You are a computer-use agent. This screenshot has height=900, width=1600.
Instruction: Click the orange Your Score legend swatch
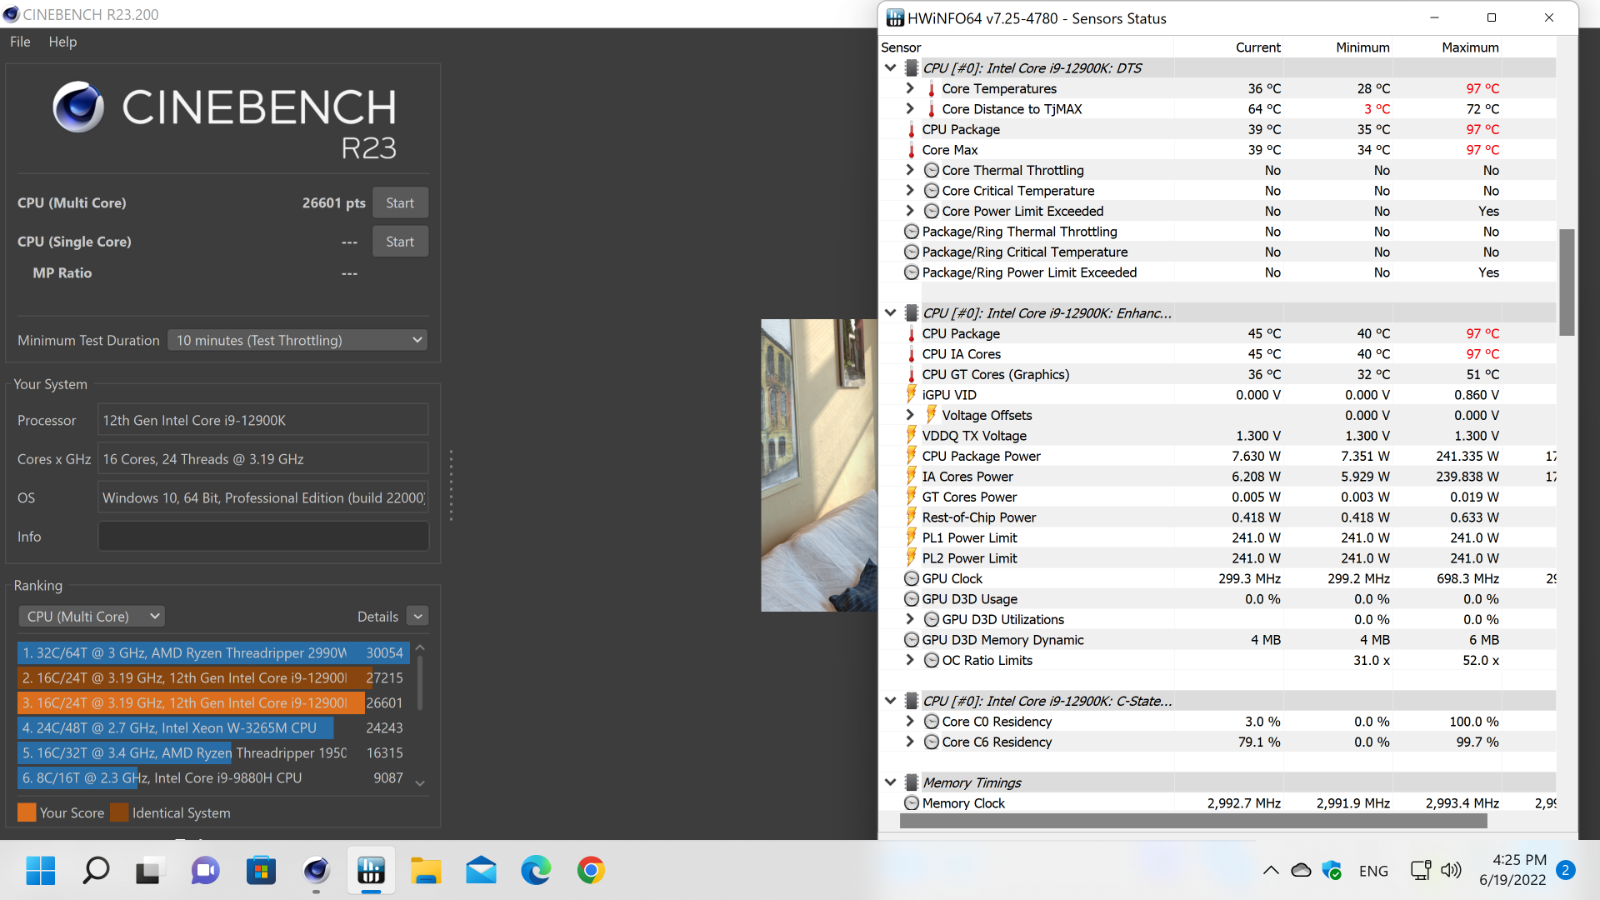point(27,813)
